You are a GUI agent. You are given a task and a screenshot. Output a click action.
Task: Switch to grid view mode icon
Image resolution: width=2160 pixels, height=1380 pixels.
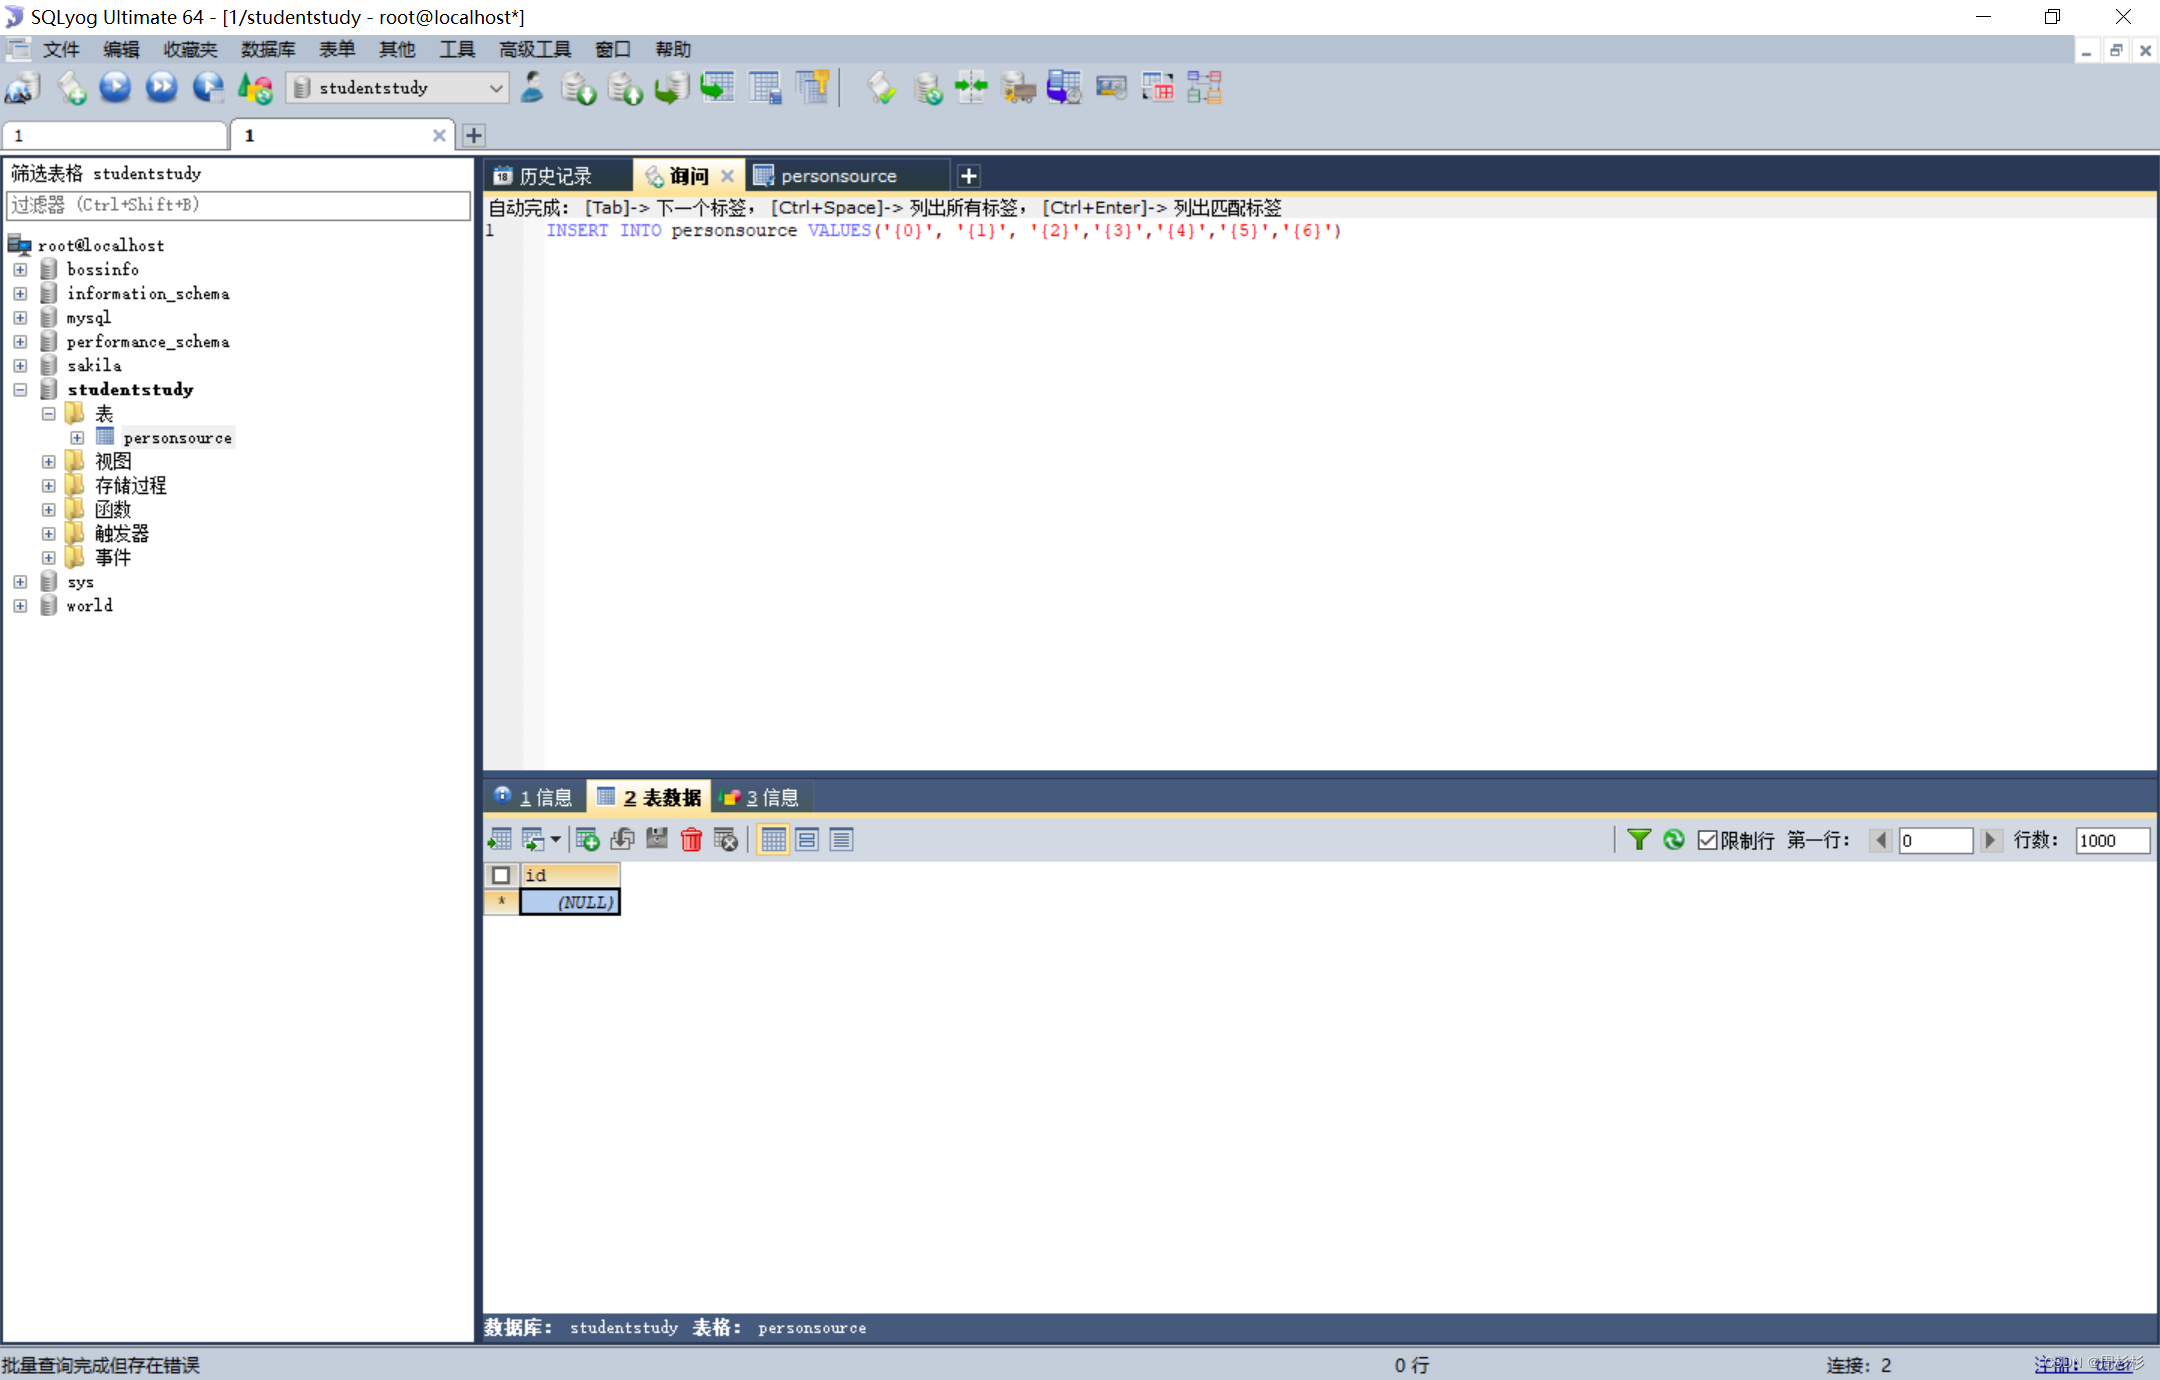pyautogui.click(x=773, y=840)
